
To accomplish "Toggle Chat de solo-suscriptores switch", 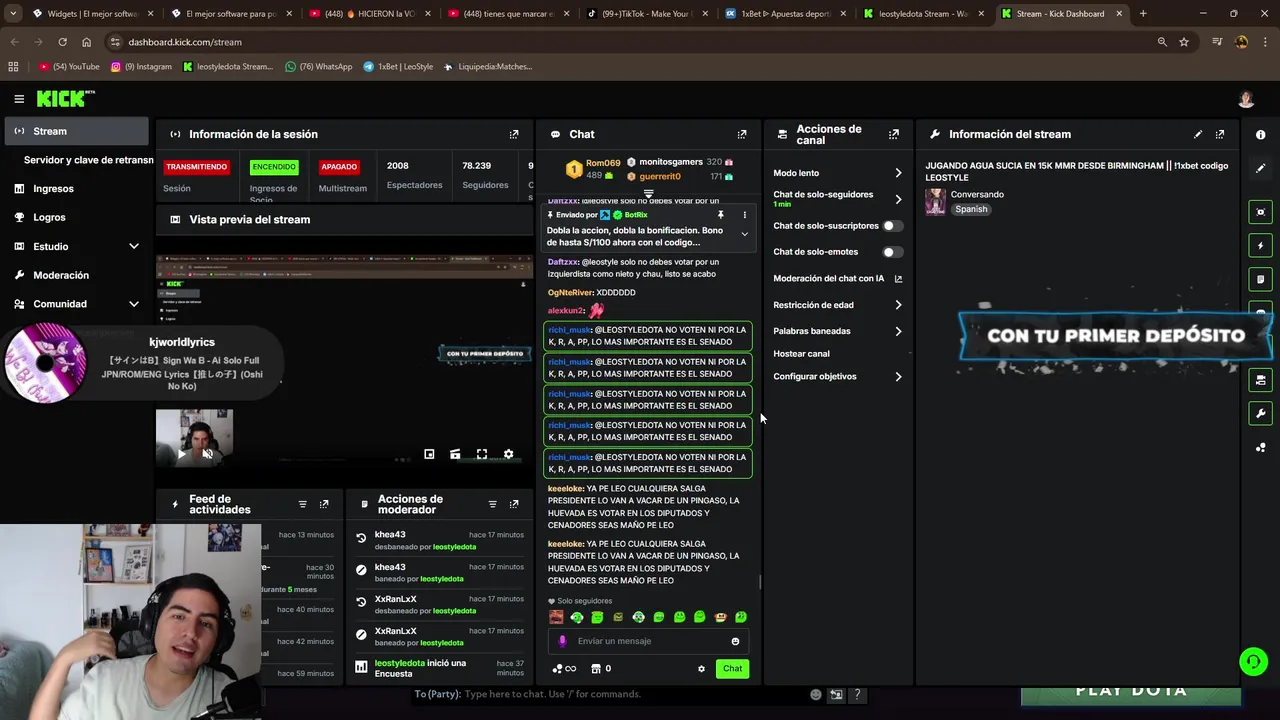I will 892,226.
